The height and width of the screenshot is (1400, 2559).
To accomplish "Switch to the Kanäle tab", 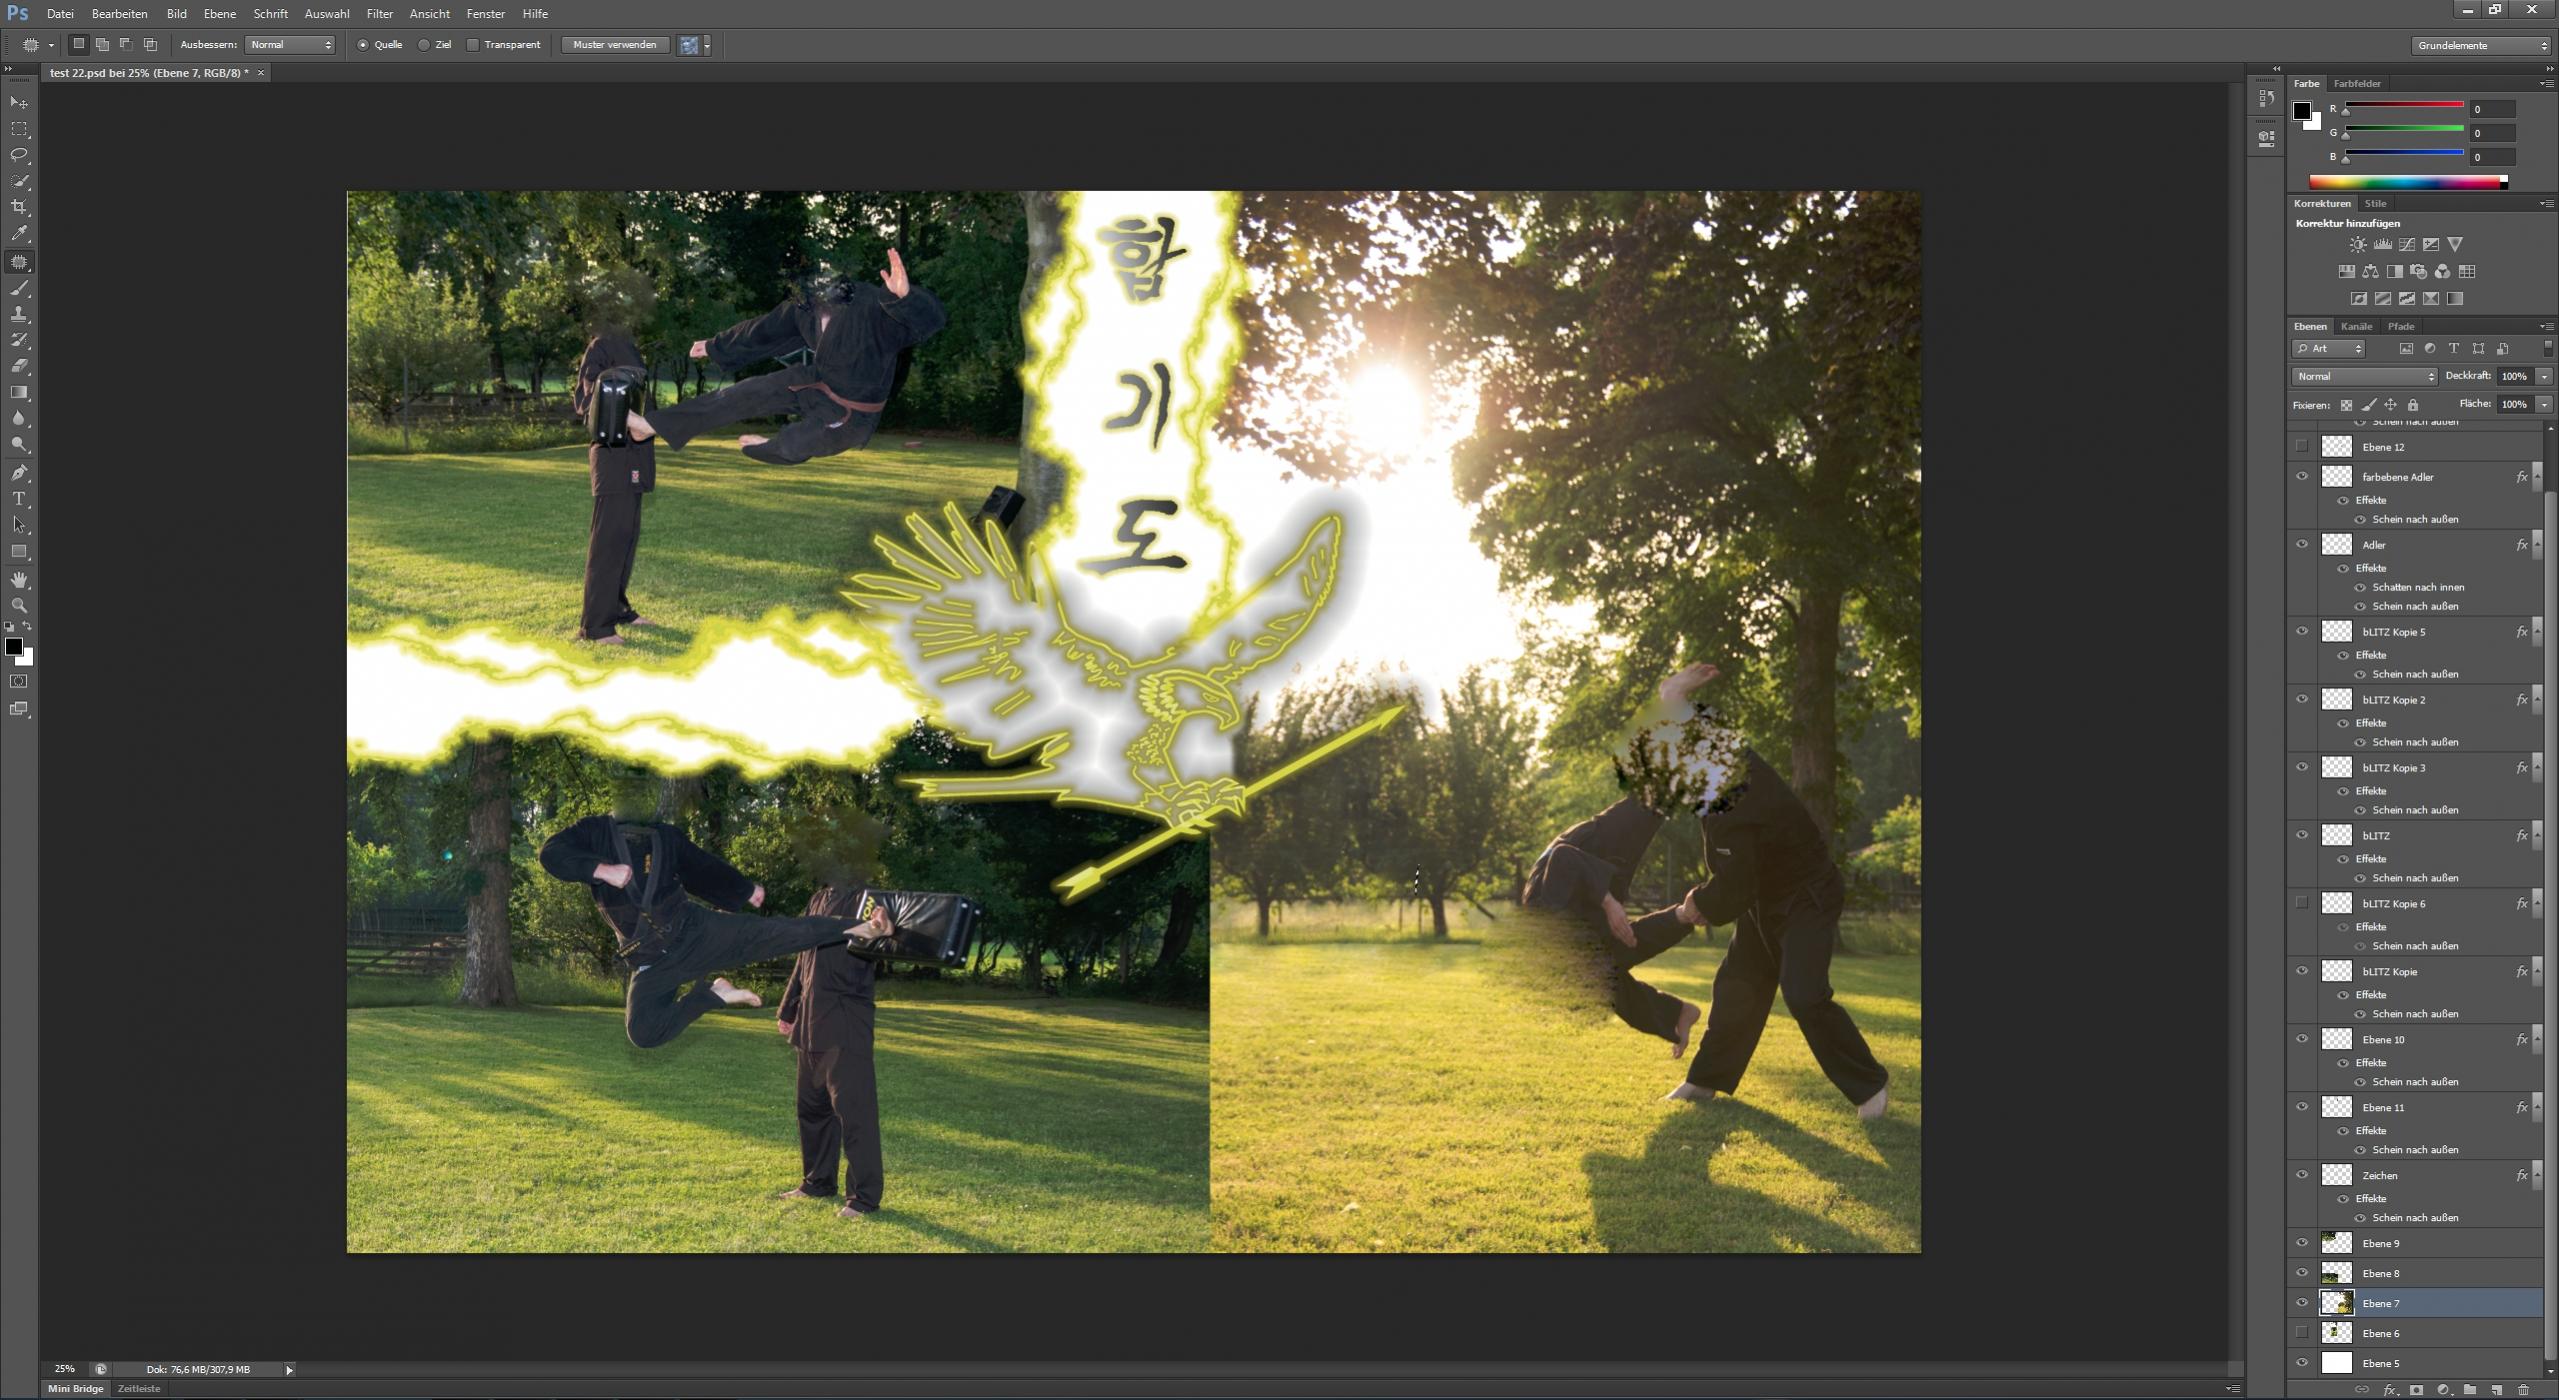I will 2356,327.
